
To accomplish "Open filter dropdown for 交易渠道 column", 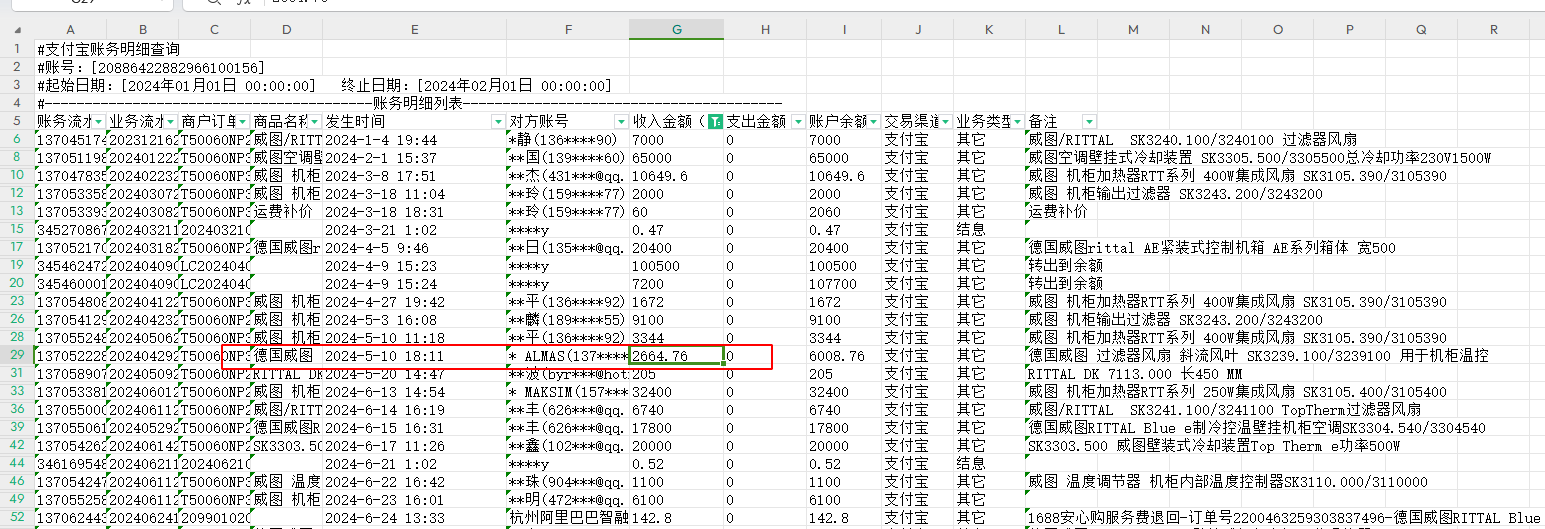I will 945,122.
